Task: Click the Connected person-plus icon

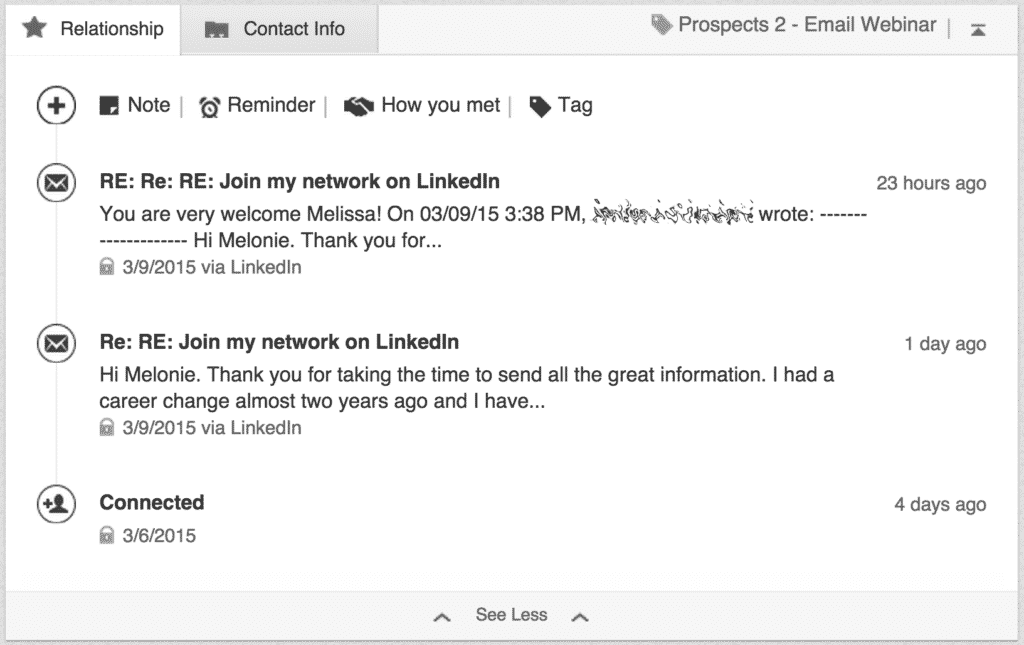Action: (x=57, y=504)
